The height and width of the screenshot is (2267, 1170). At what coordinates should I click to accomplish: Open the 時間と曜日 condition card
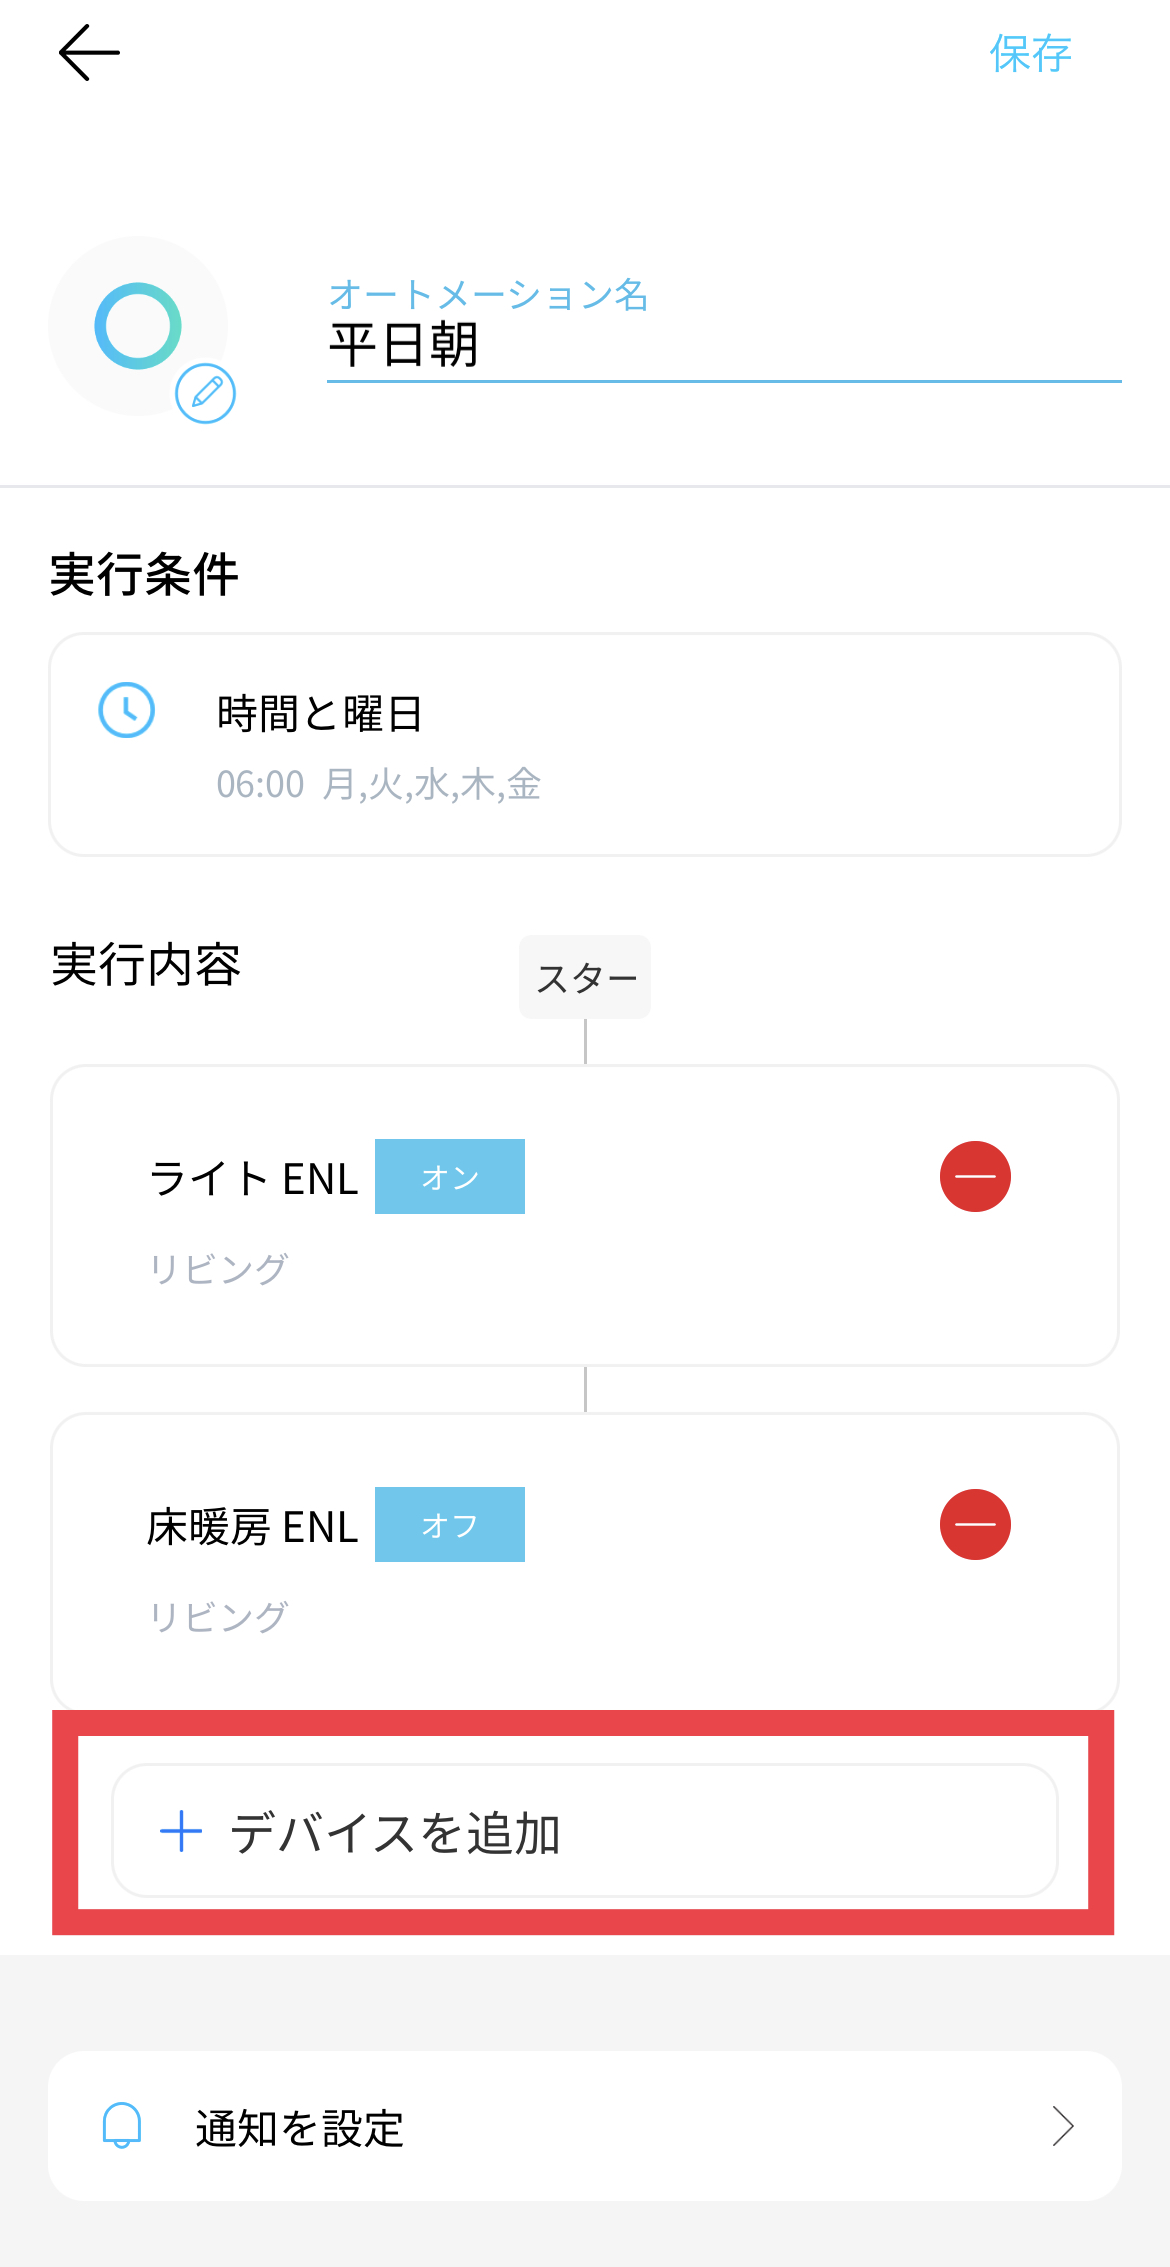(x=585, y=744)
